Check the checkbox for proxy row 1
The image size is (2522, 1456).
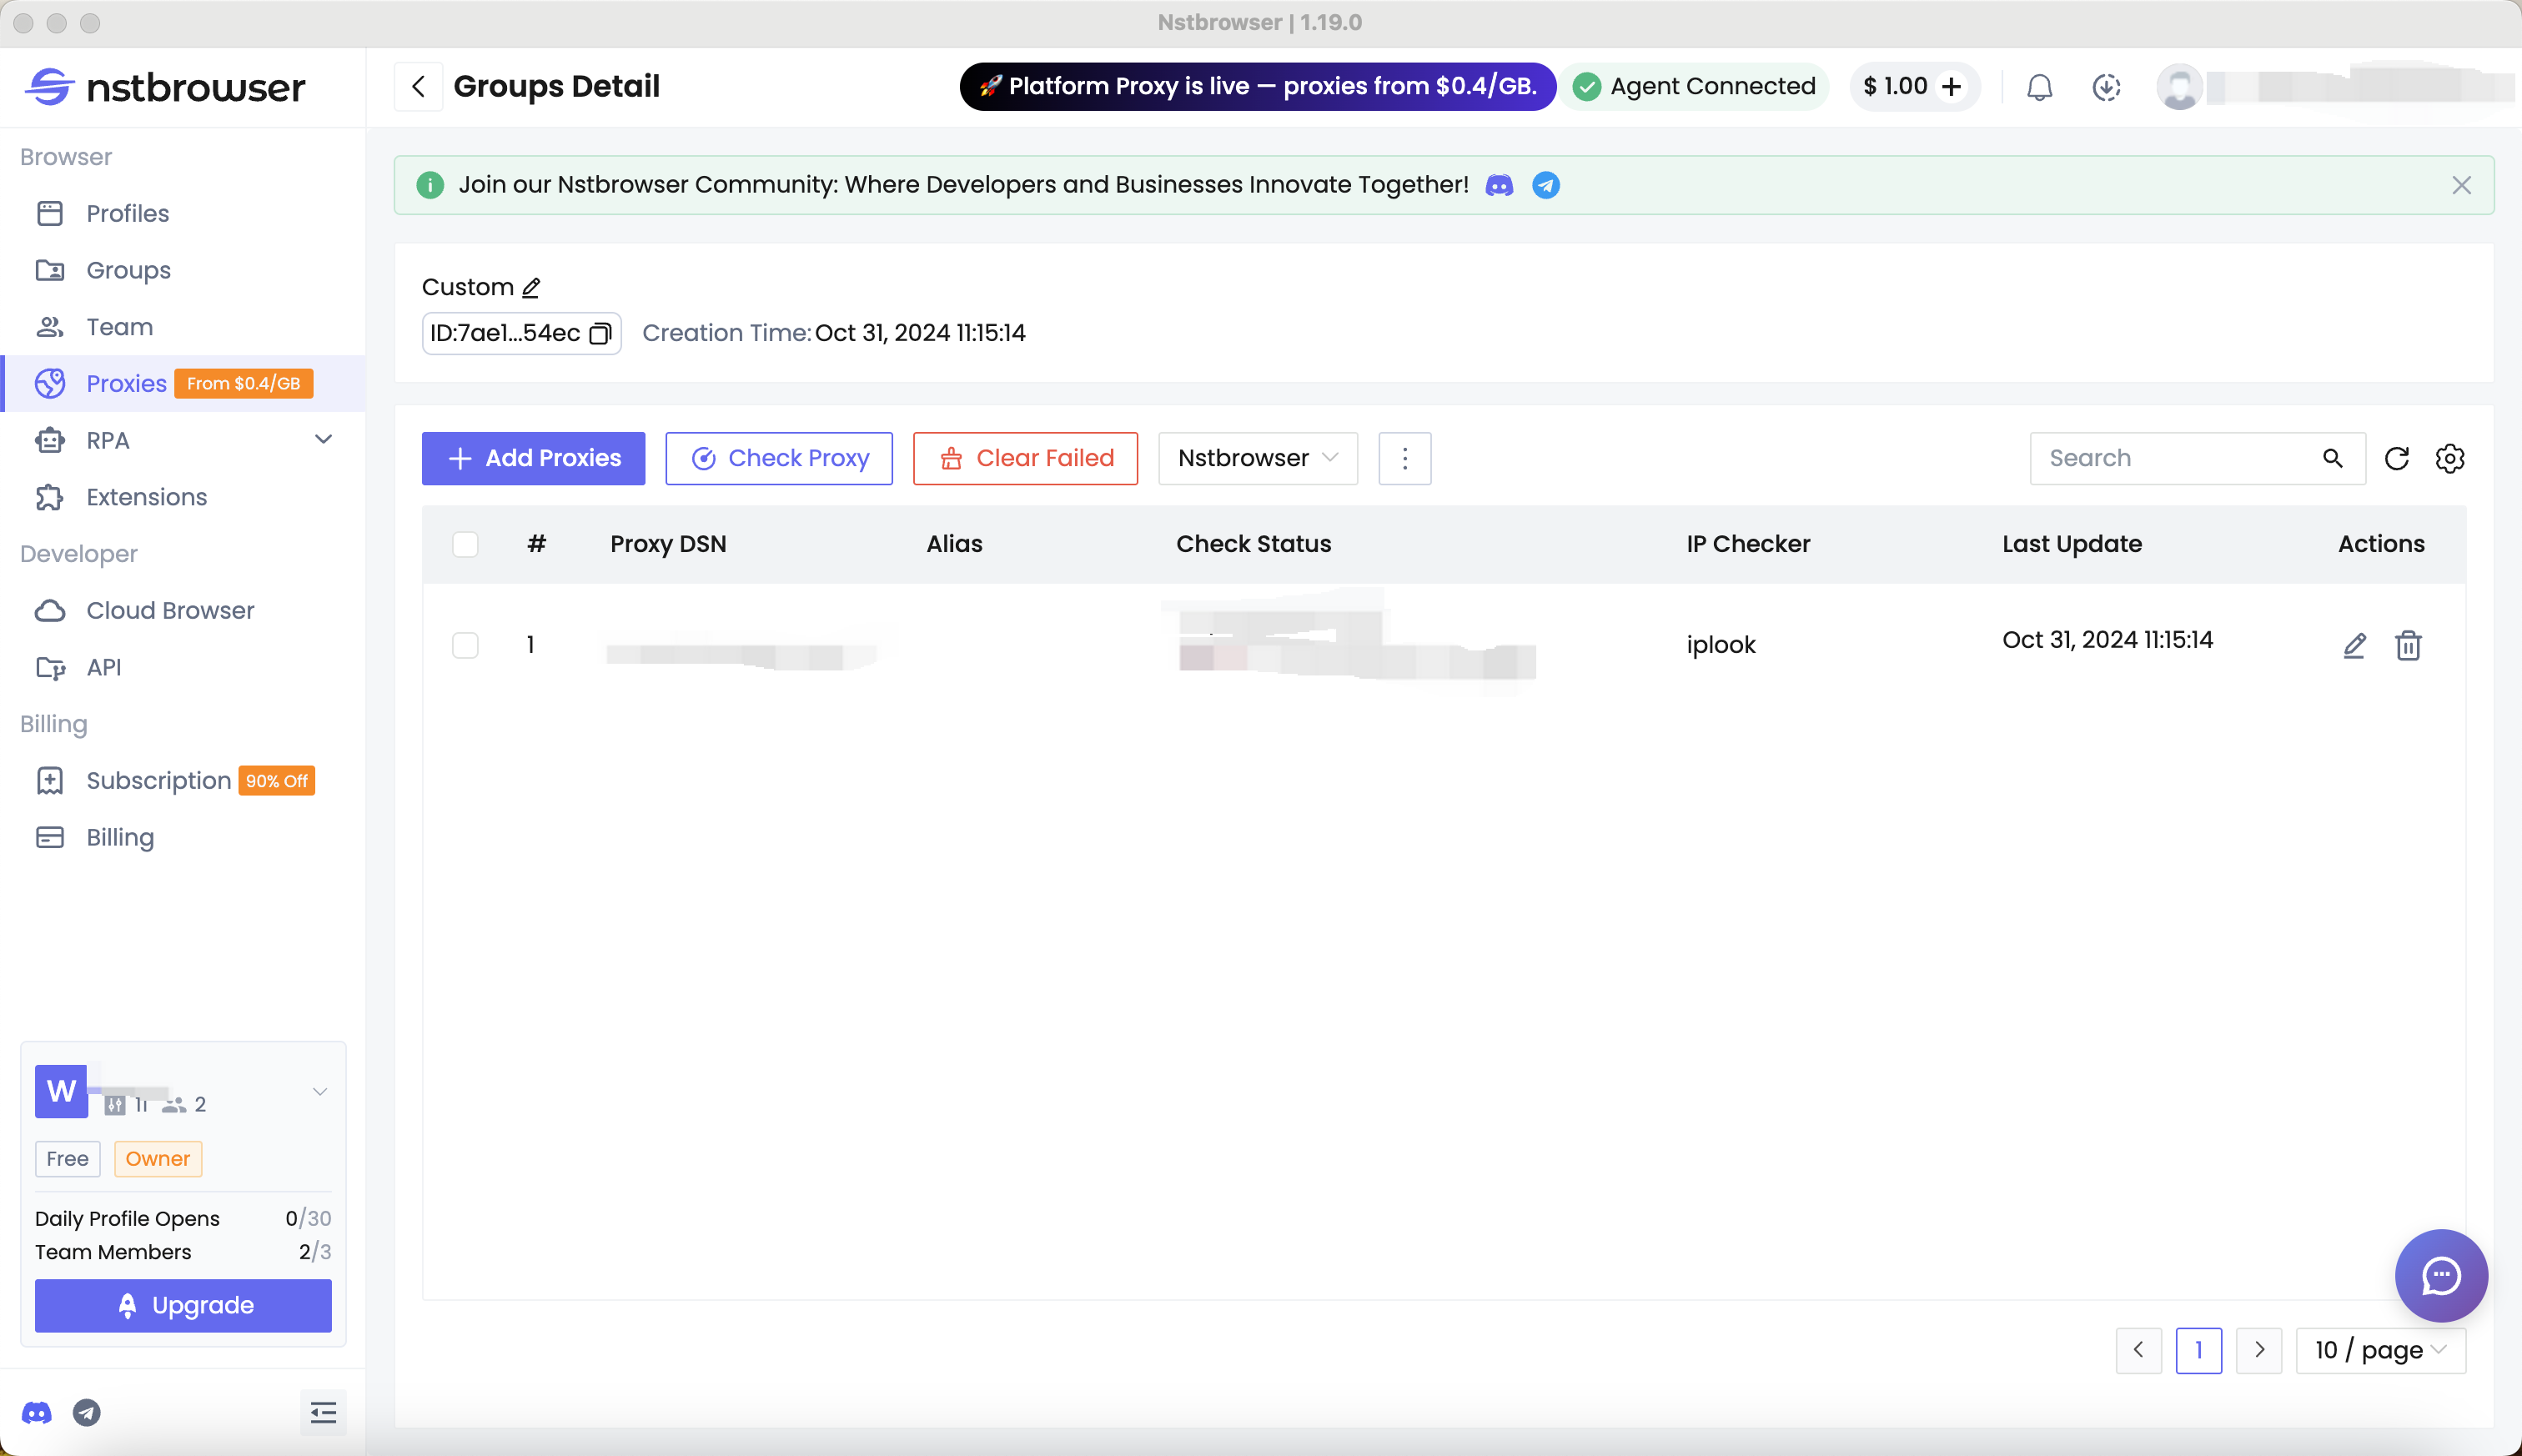[466, 645]
